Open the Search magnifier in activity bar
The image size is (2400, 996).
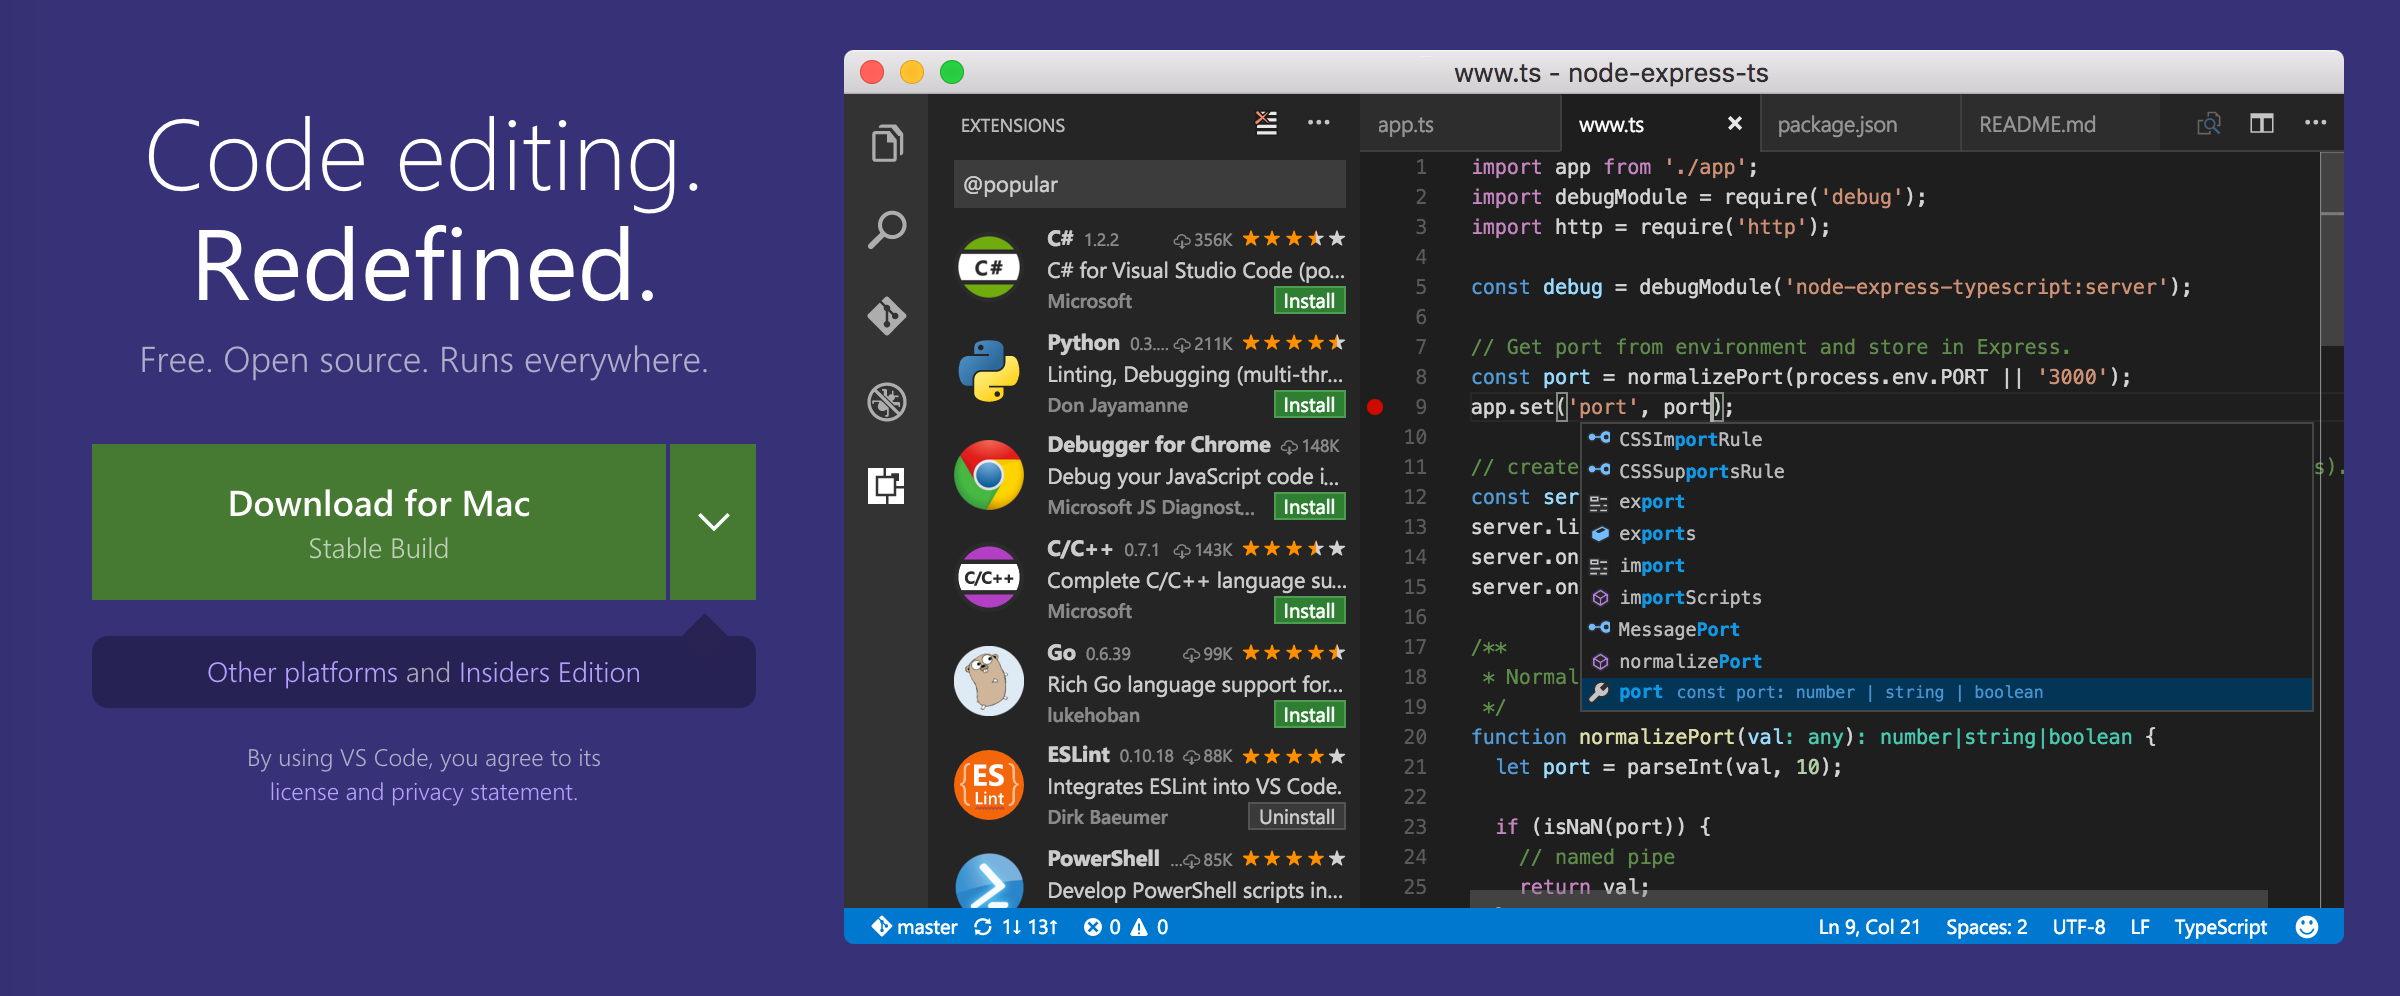click(x=887, y=230)
